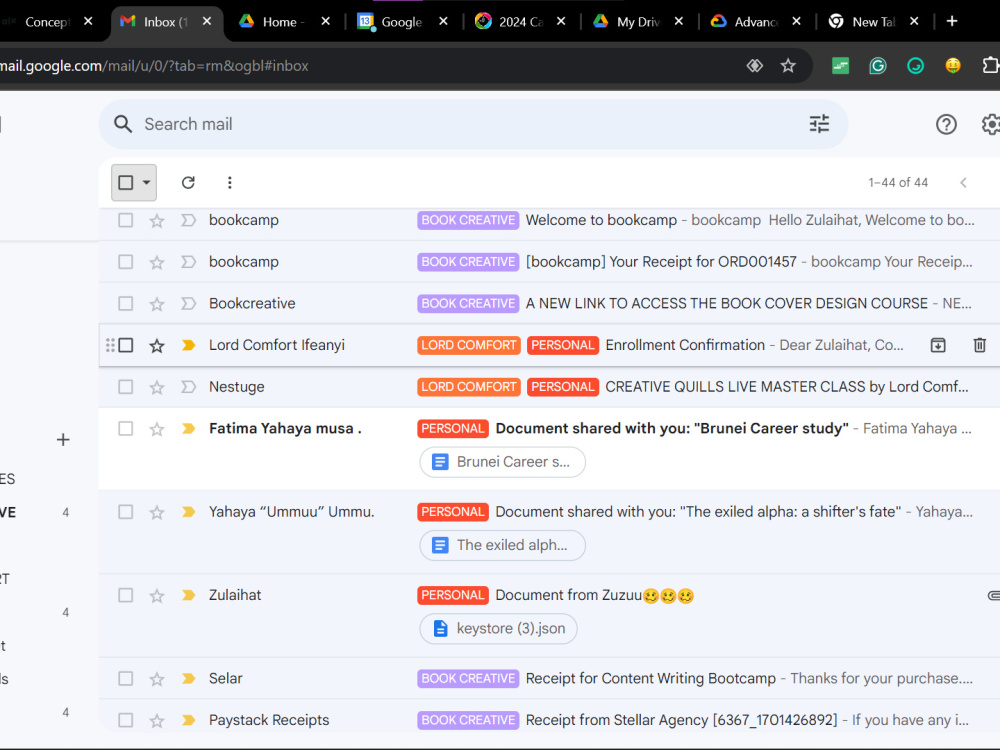Click the site info diamond icon in address bar
Image resolution: width=1000 pixels, height=750 pixels.
pos(754,65)
